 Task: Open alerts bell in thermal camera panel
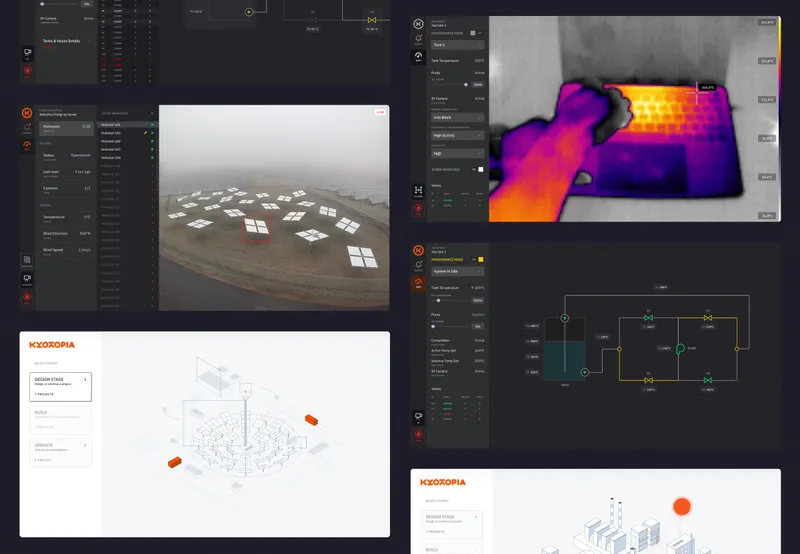coord(418,38)
